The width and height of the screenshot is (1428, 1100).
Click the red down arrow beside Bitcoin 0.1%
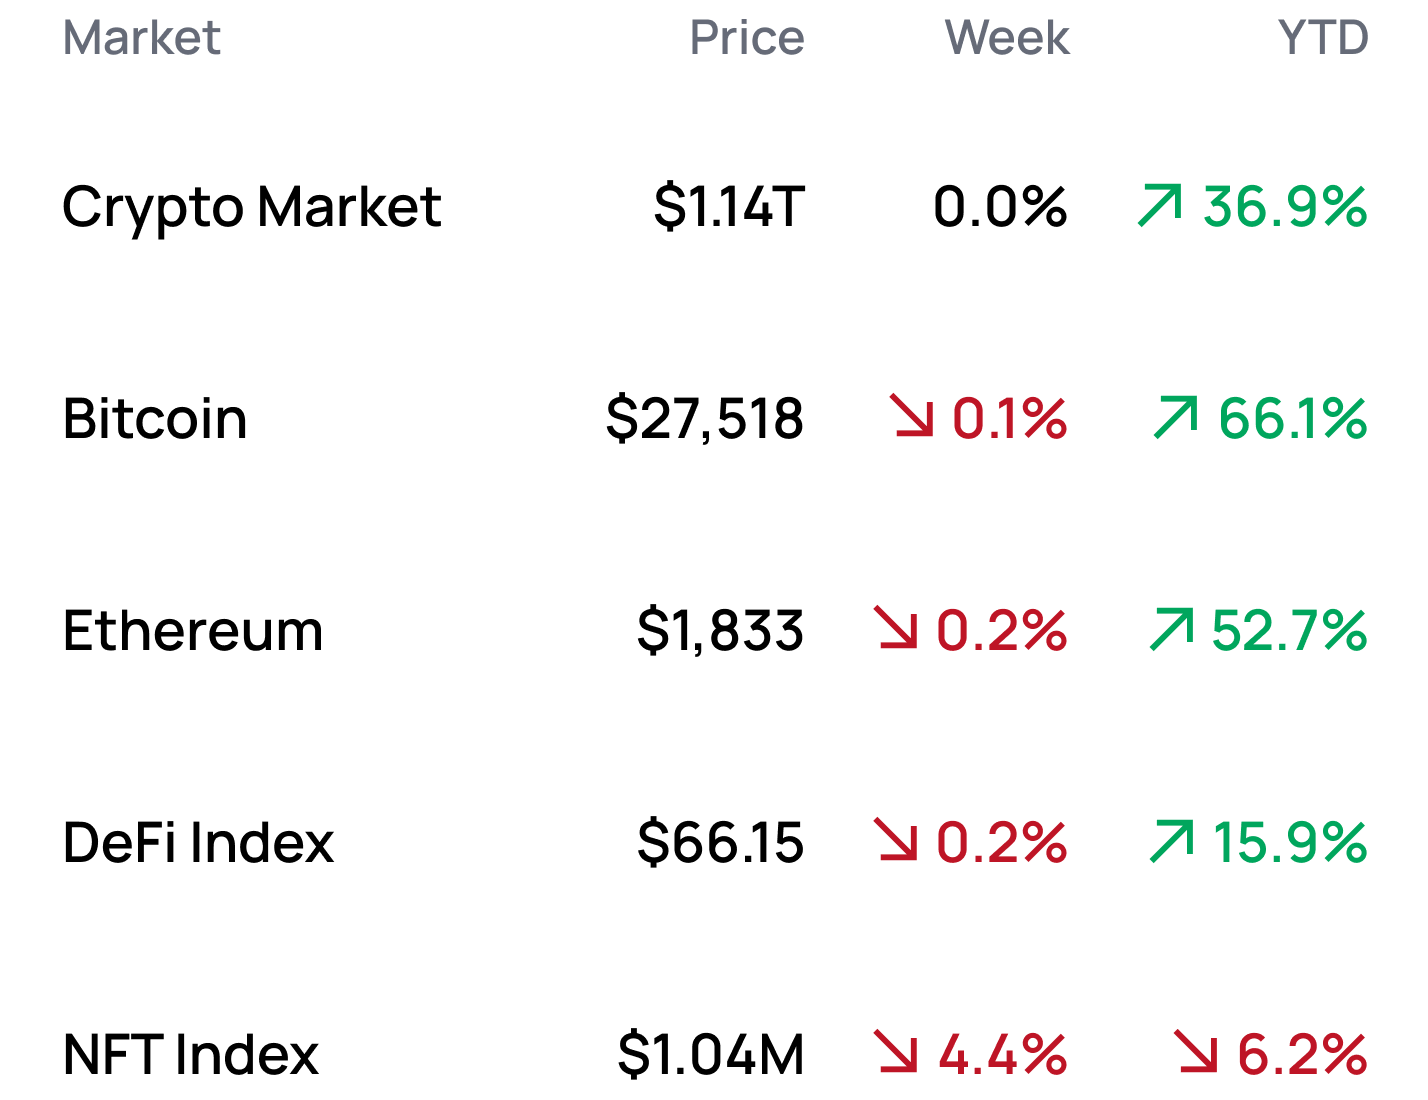[x=913, y=417]
